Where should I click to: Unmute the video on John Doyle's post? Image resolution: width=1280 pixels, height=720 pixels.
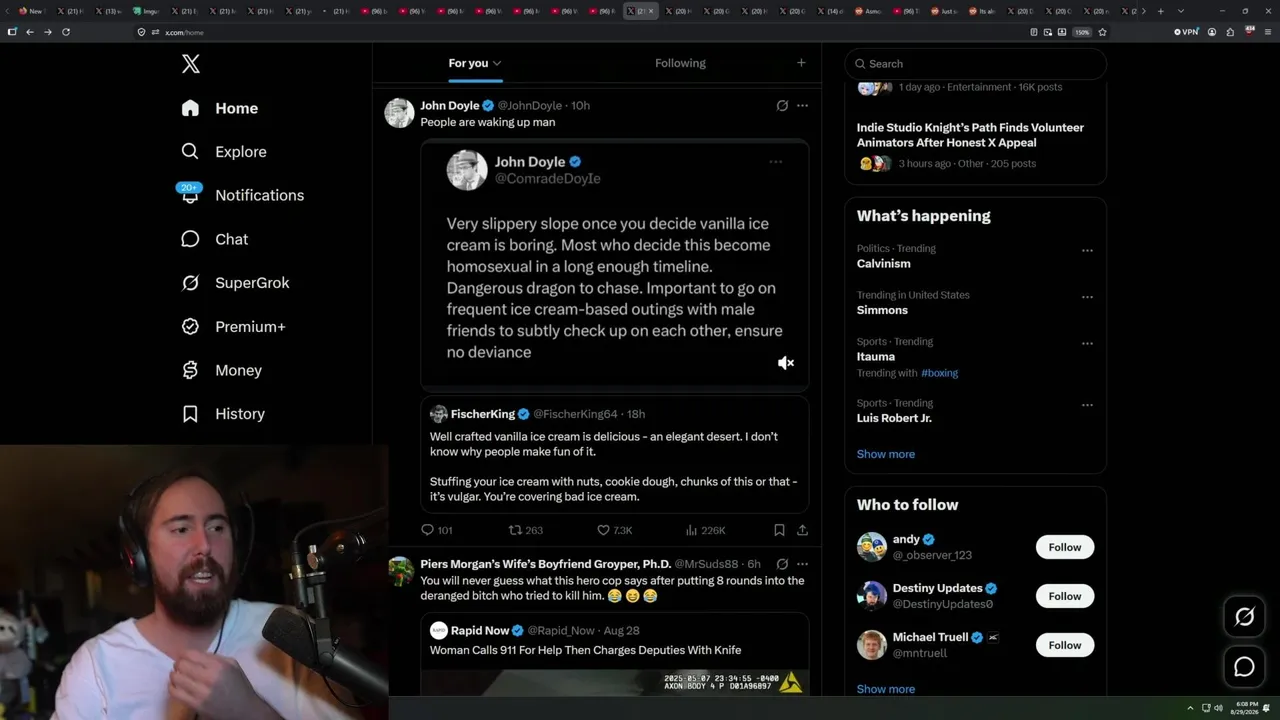pyautogui.click(x=786, y=363)
